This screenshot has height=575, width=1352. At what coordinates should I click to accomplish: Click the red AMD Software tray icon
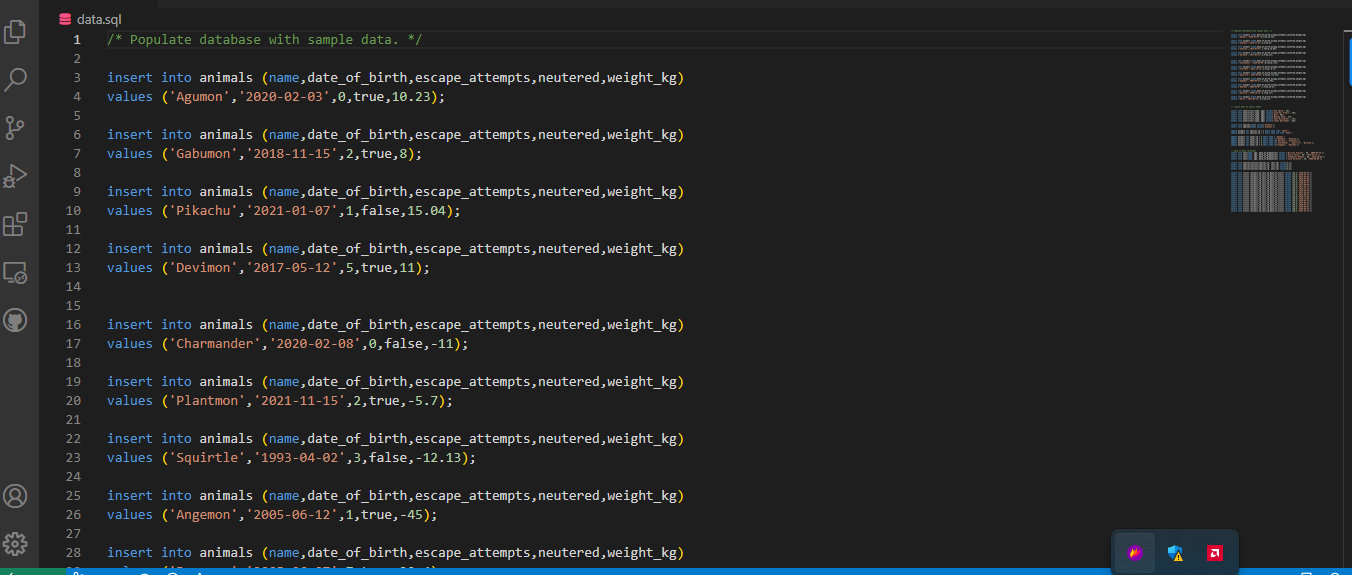tap(1214, 553)
